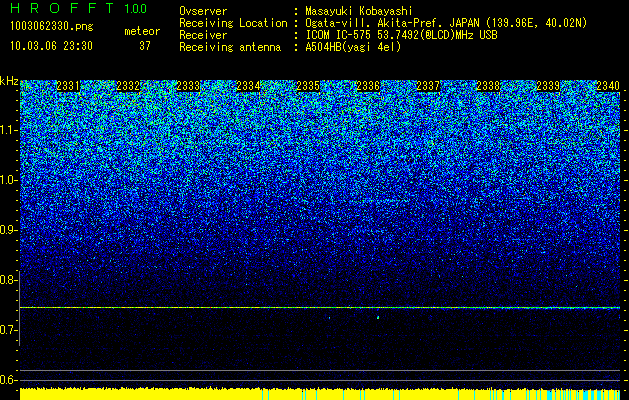629x400 pixels.
Task: Click the 2338 time marker
Action: click(x=488, y=86)
